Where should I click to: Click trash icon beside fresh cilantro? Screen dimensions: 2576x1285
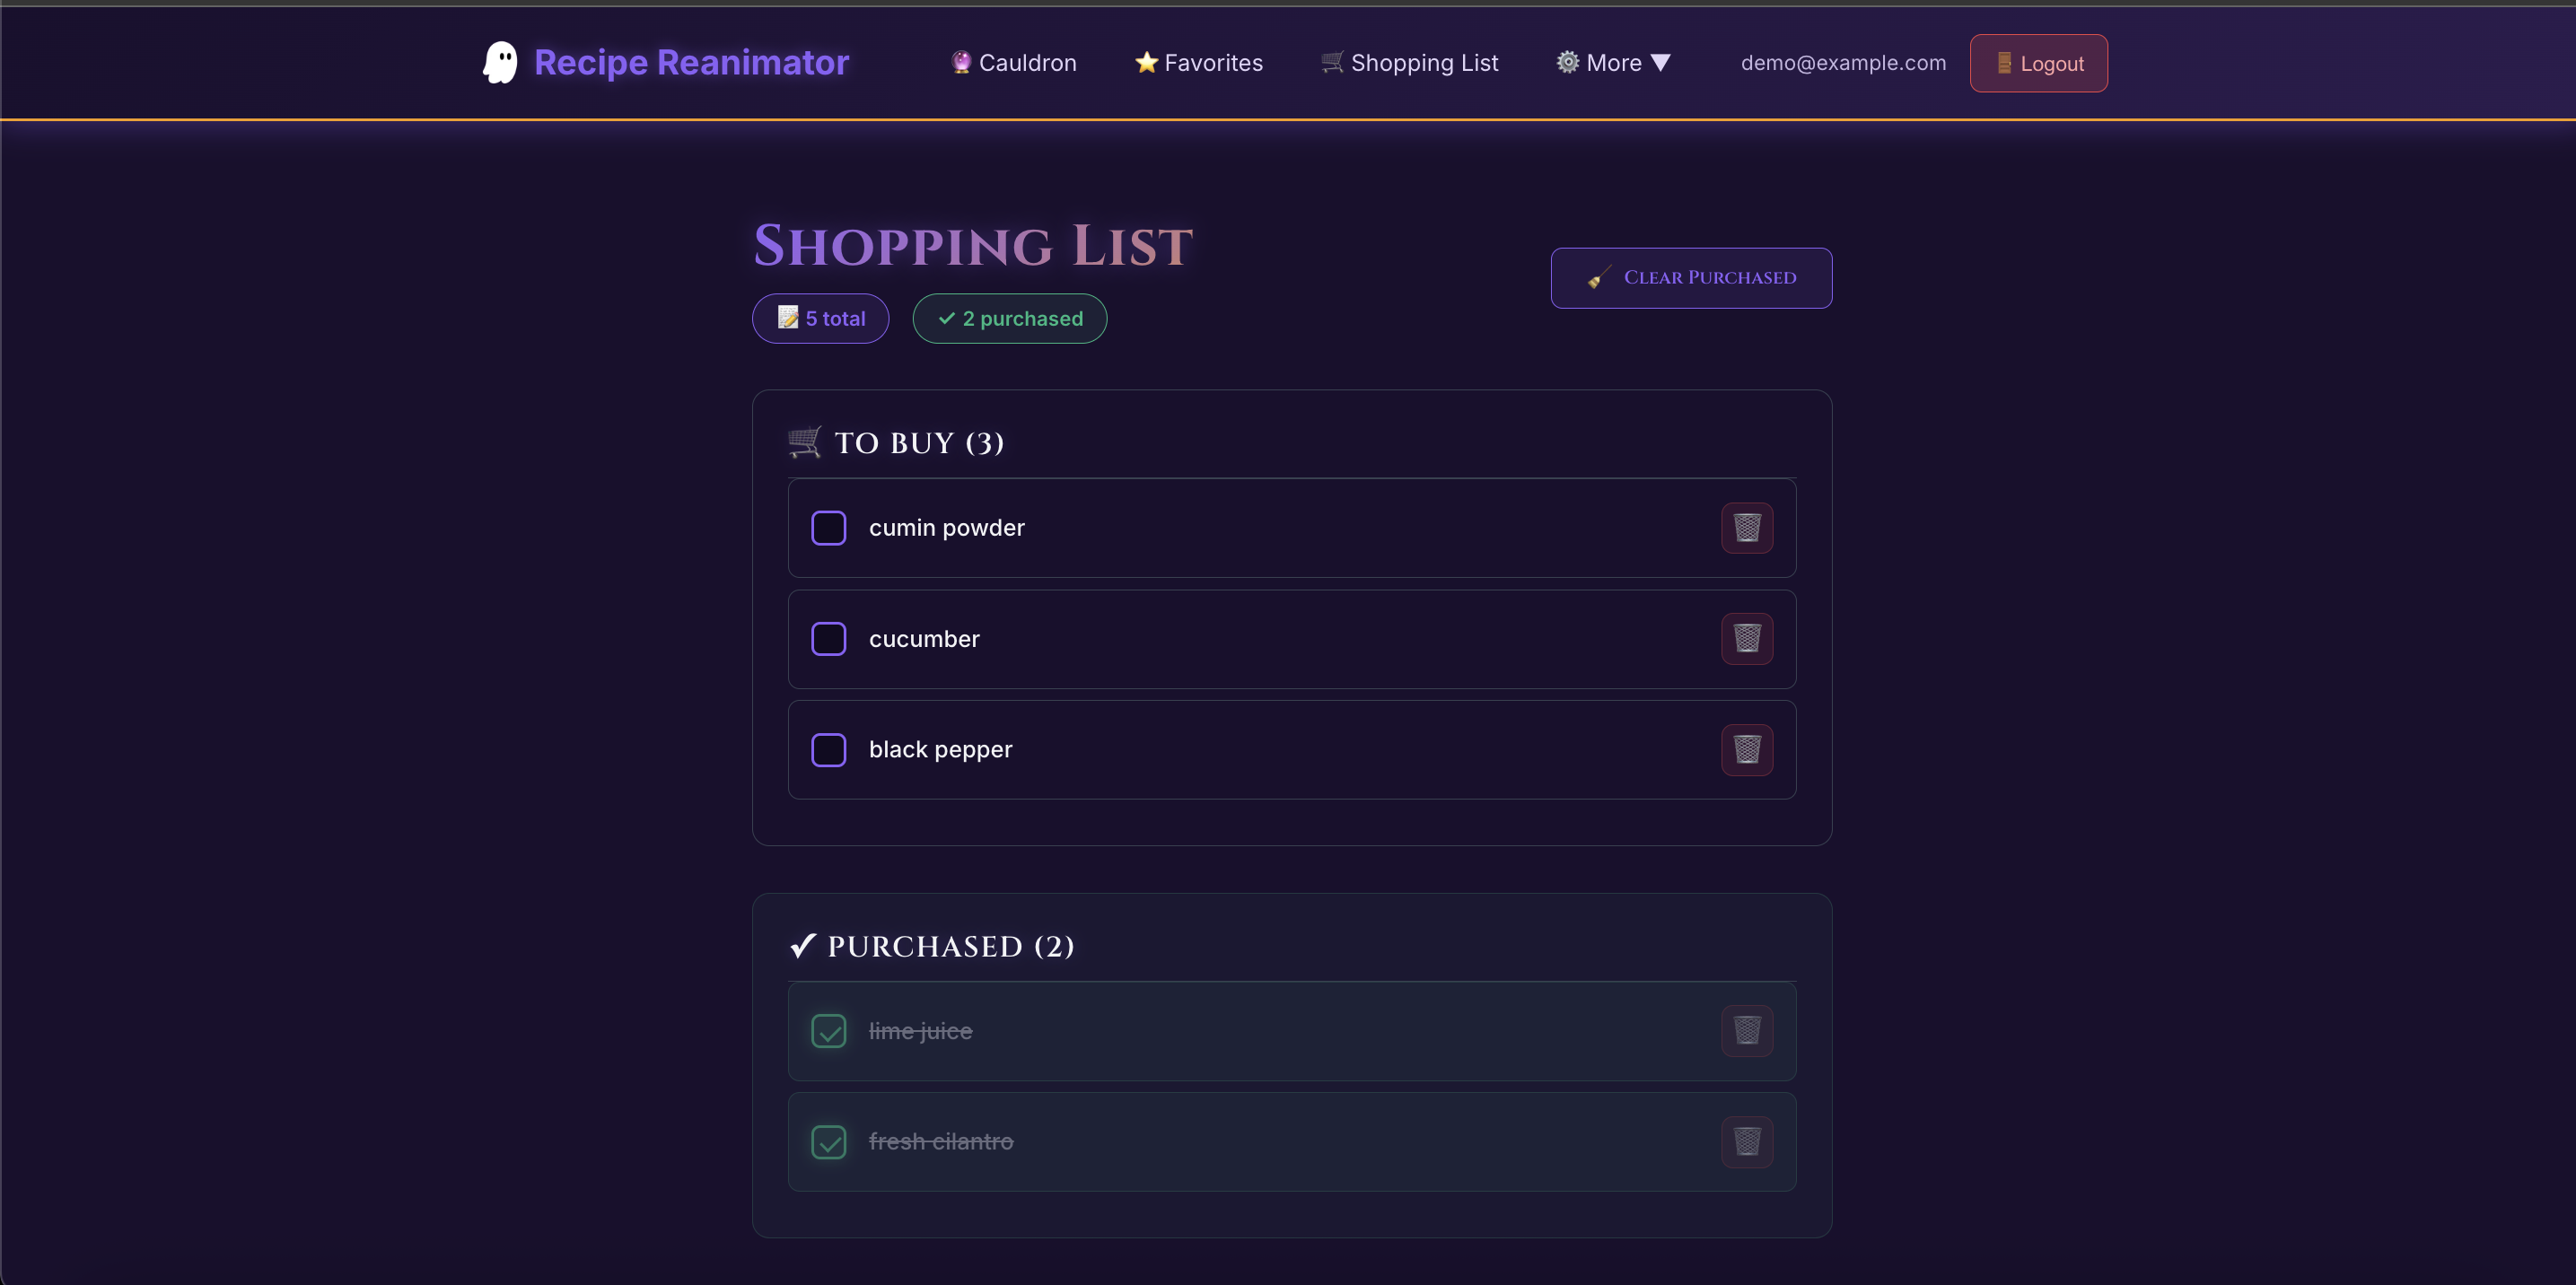1746,1141
